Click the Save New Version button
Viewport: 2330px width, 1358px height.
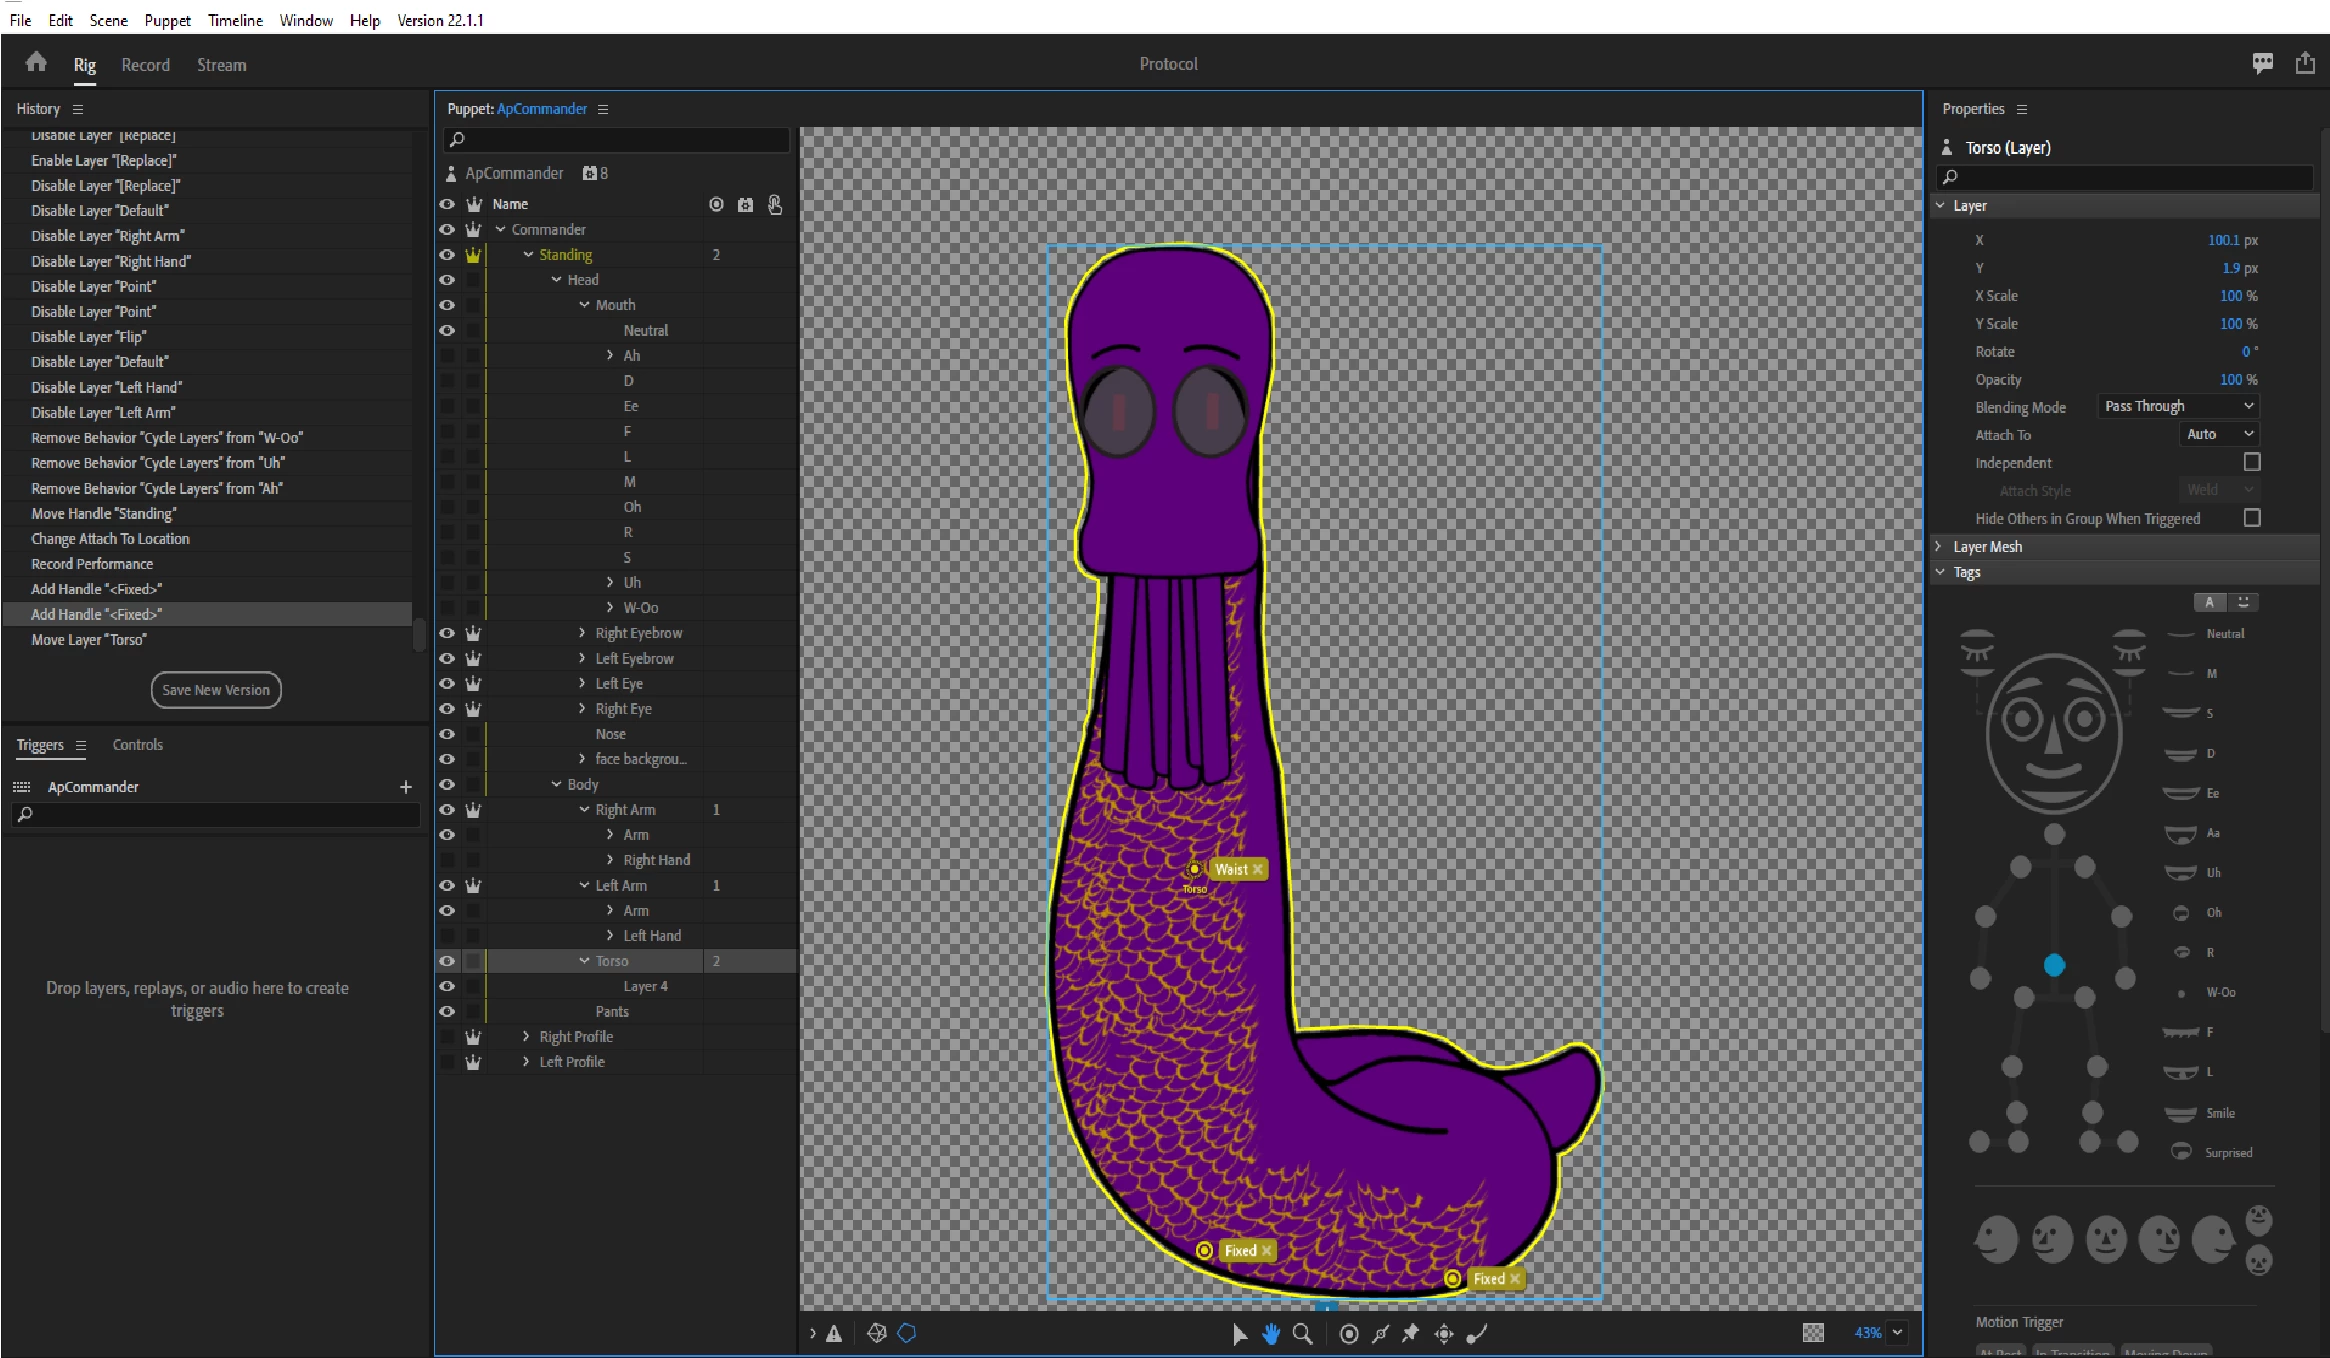[216, 690]
